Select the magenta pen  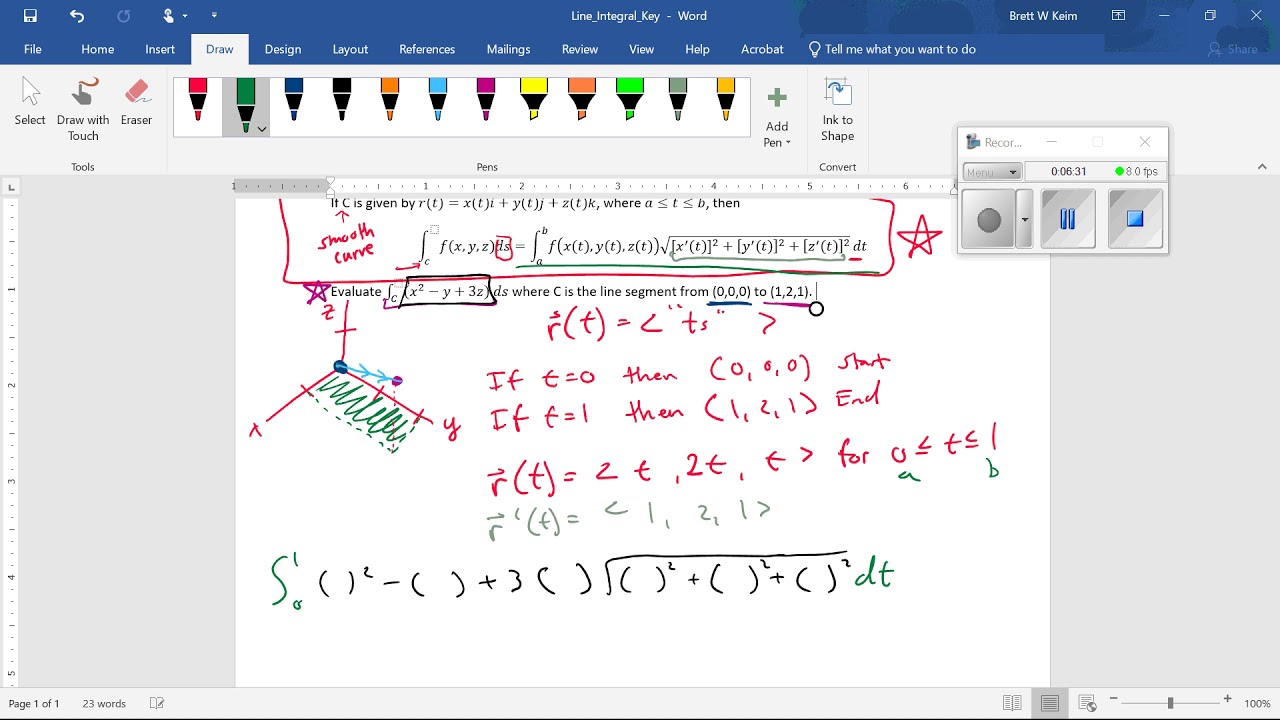click(x=486, y=100)
